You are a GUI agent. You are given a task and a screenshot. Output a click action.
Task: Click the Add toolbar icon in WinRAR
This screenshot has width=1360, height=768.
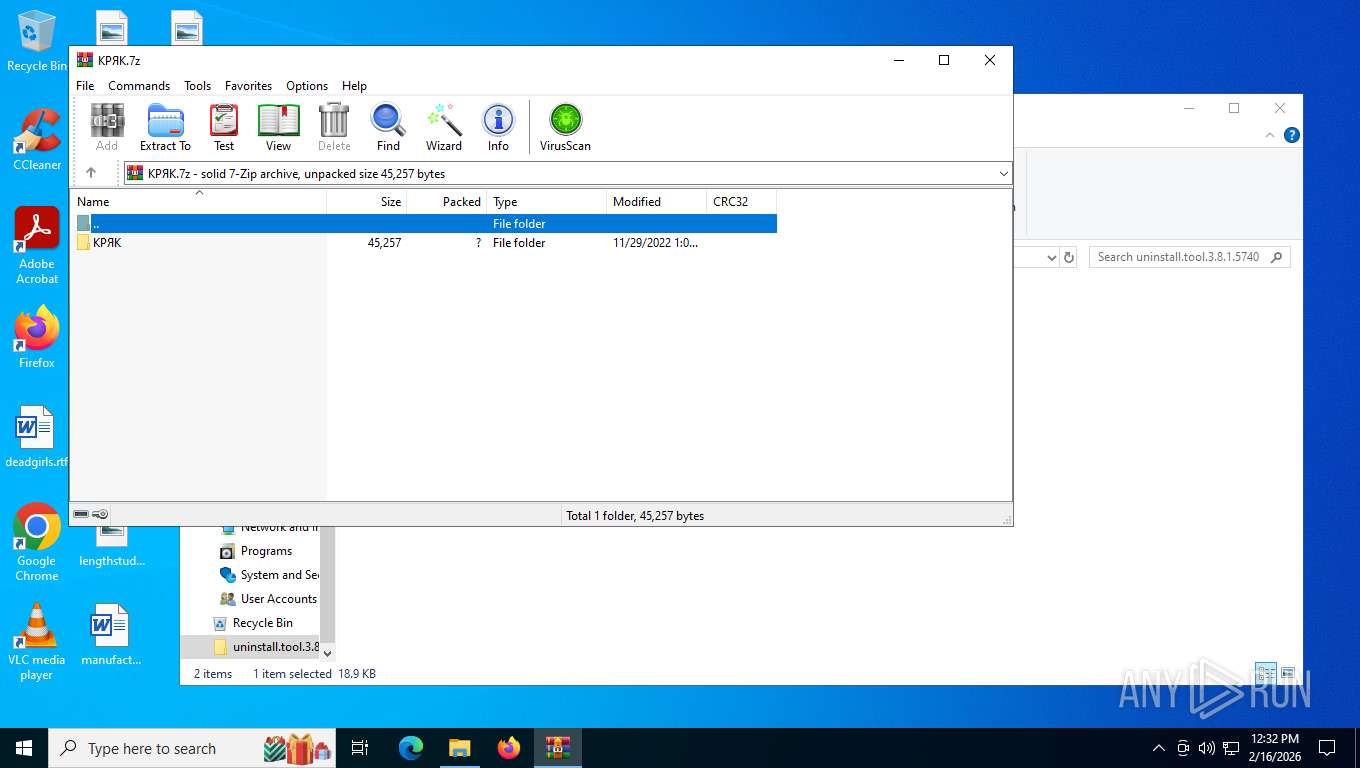click(107, 127)
